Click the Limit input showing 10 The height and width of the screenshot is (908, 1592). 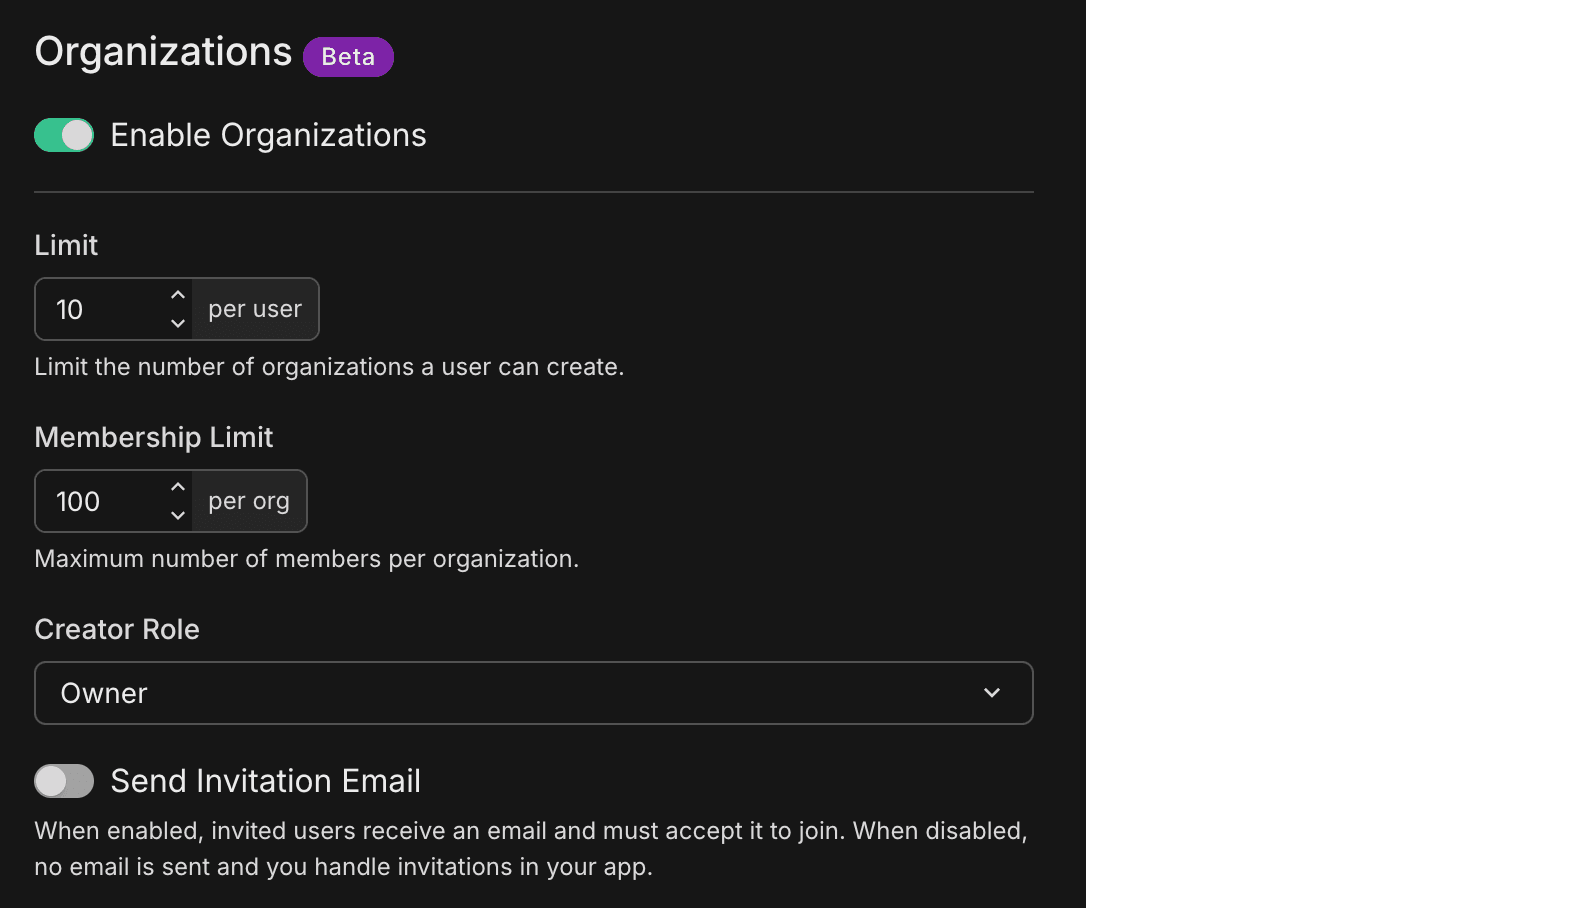click(x=100, y=309)
